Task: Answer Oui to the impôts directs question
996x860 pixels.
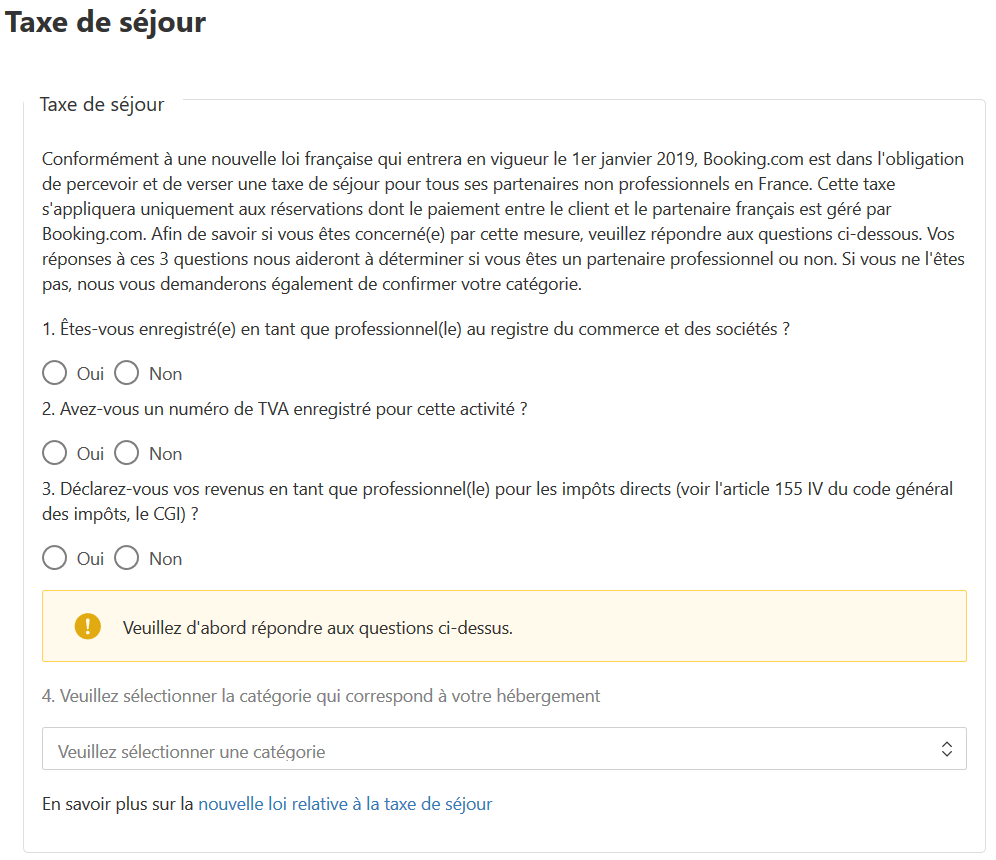Action: [55, 558]
